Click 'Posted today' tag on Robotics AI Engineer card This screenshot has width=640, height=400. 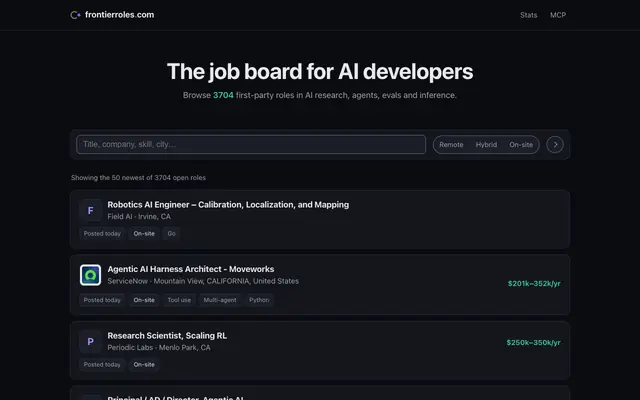point(102,233)
